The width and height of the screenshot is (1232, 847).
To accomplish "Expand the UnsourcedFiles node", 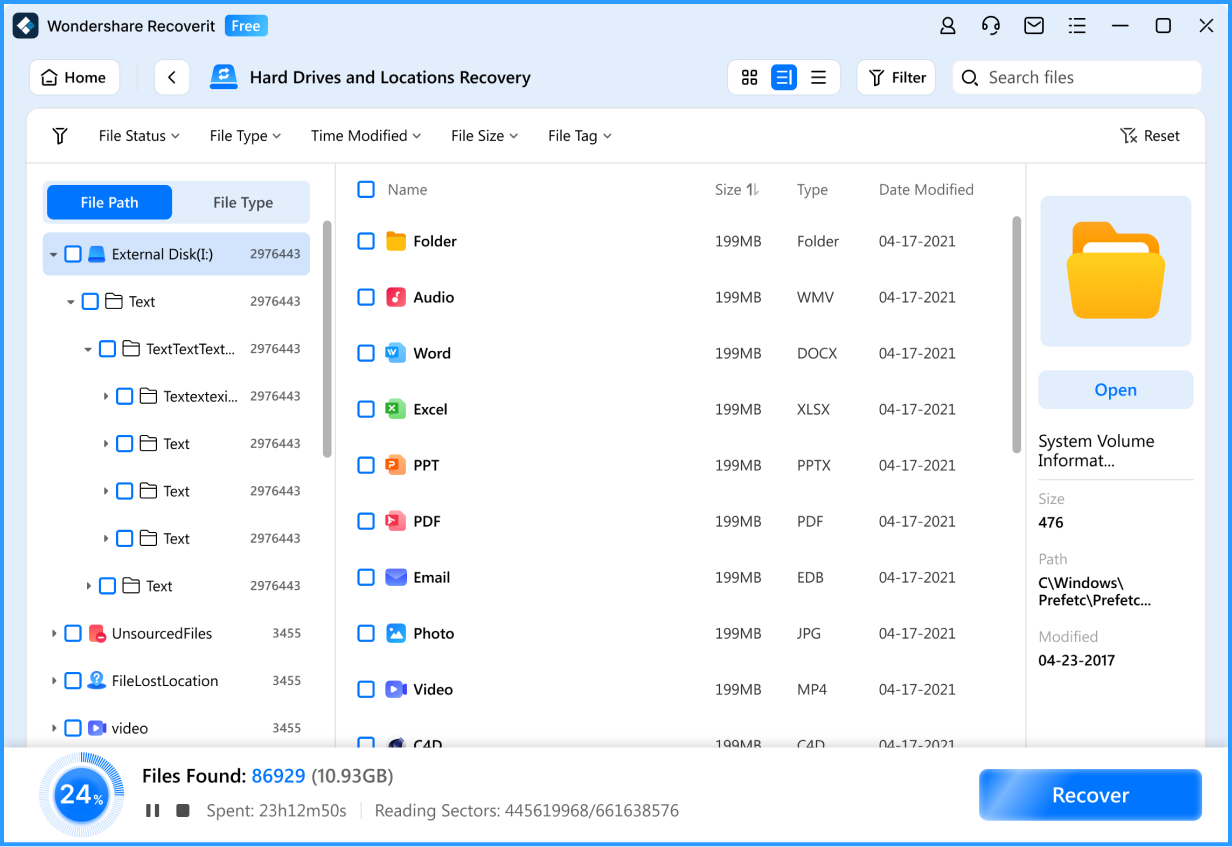I will (x=53, y=634).
